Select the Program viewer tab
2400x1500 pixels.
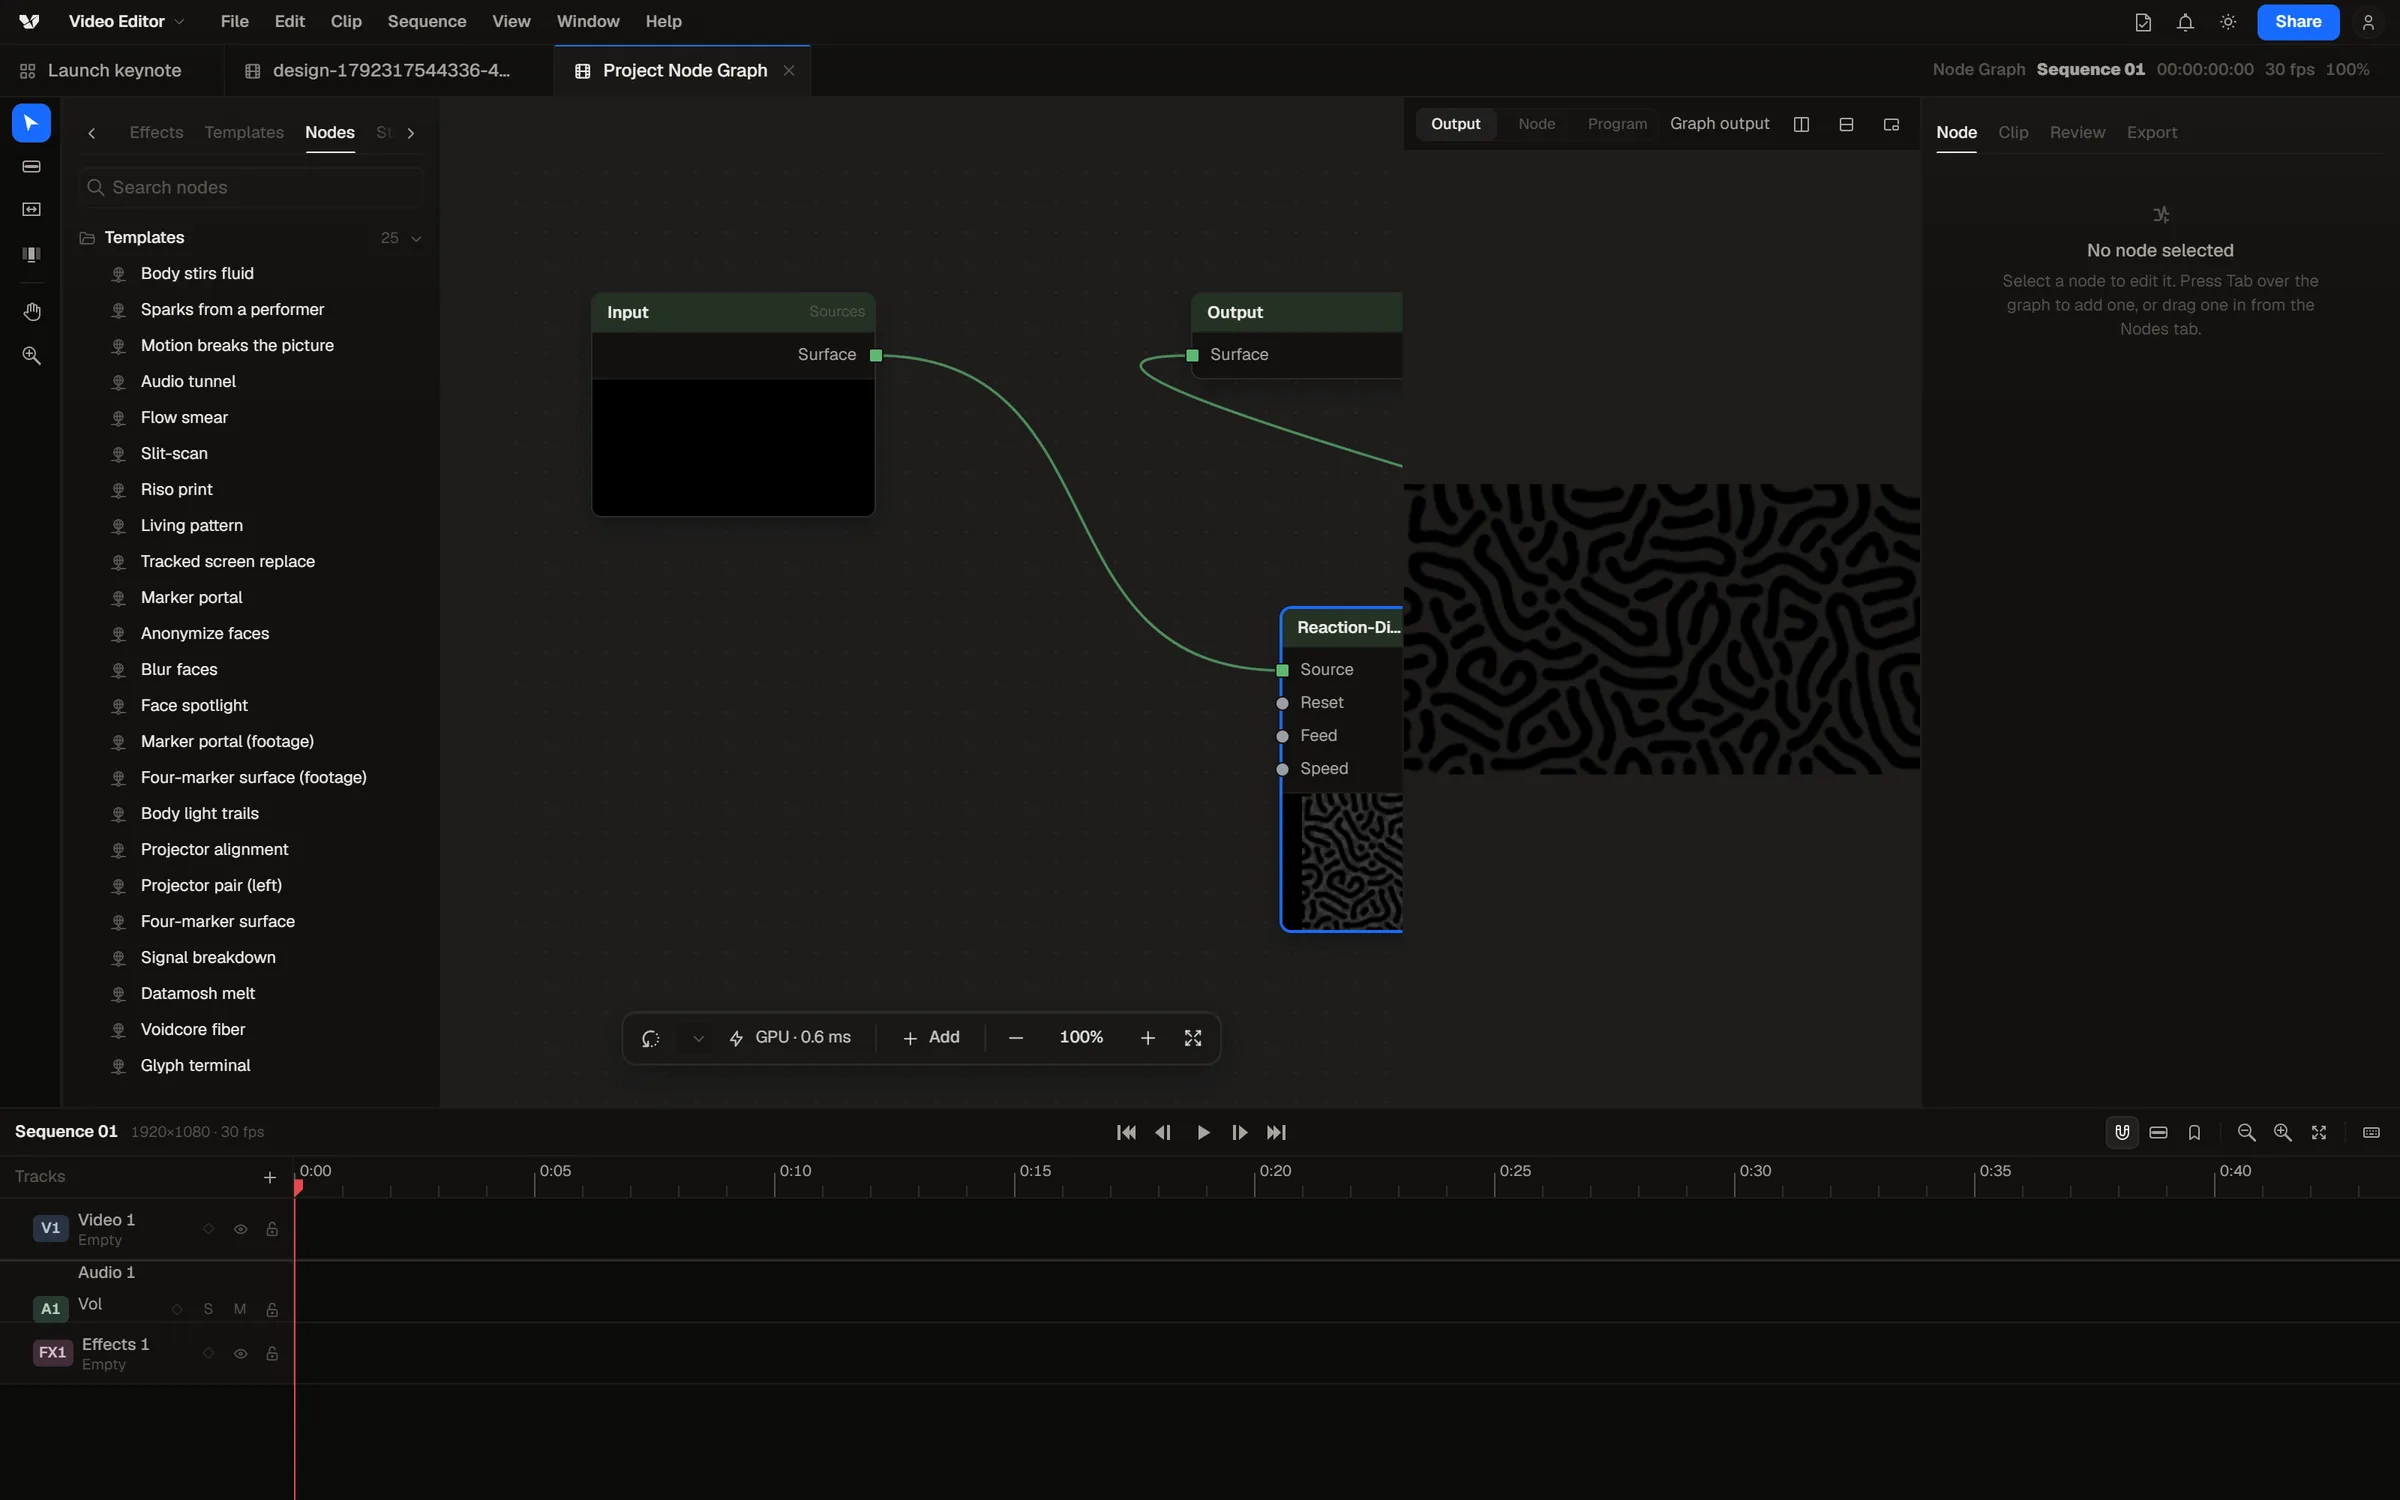pos(1617,124)
